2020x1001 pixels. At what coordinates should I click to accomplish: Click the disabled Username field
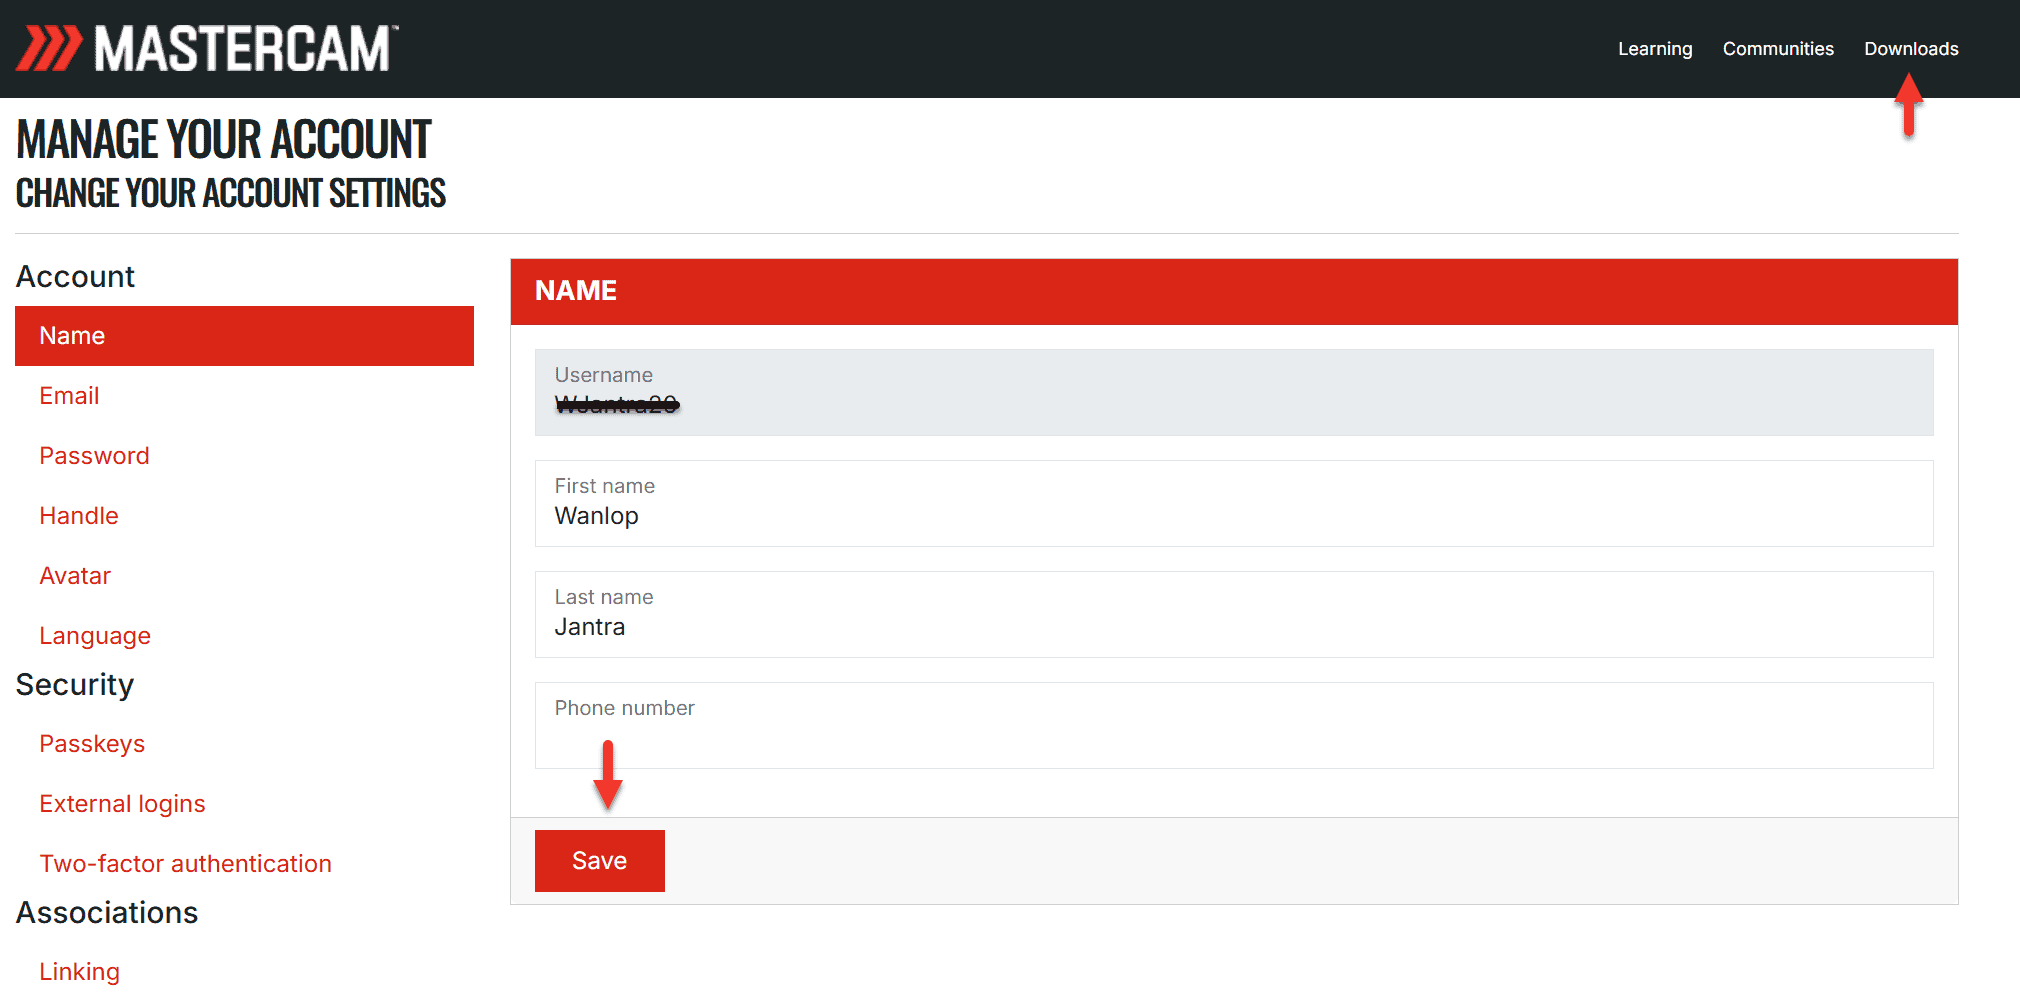1234,392
